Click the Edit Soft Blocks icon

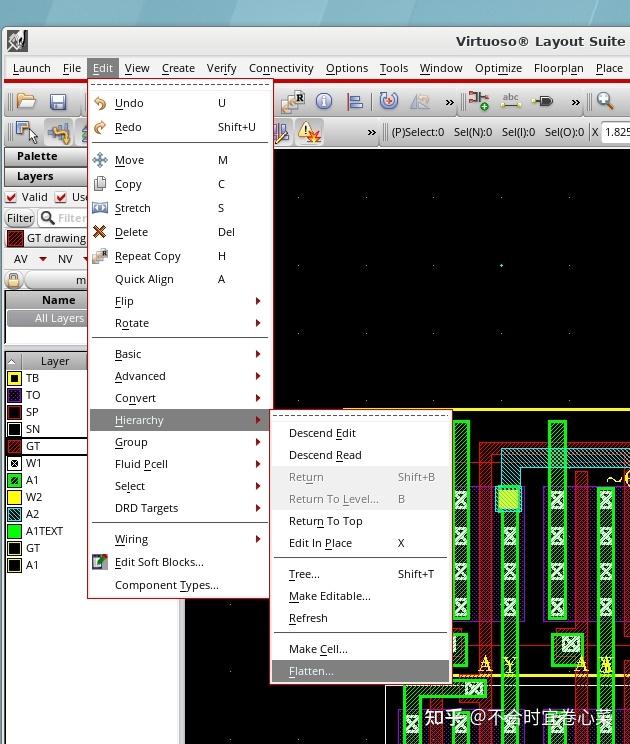click(x=100, y=562)
